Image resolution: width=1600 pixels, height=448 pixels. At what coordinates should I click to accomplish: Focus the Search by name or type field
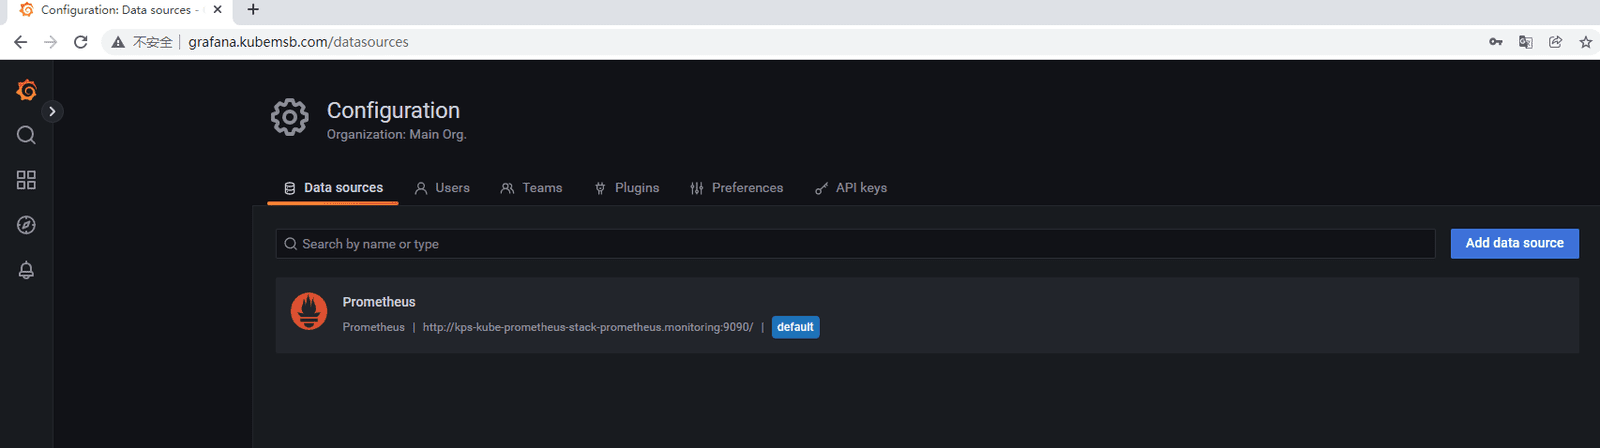855,244
